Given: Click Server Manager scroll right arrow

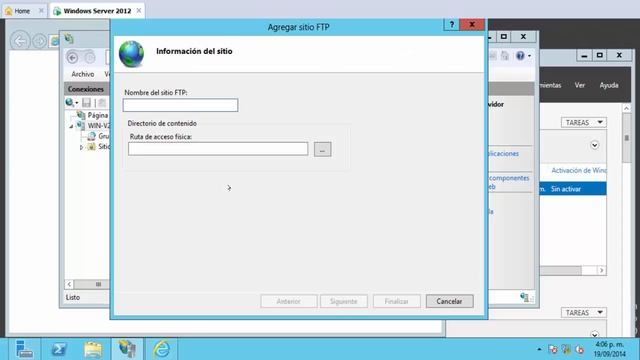Looking at the screenshot, I should (x=601, y=270).
